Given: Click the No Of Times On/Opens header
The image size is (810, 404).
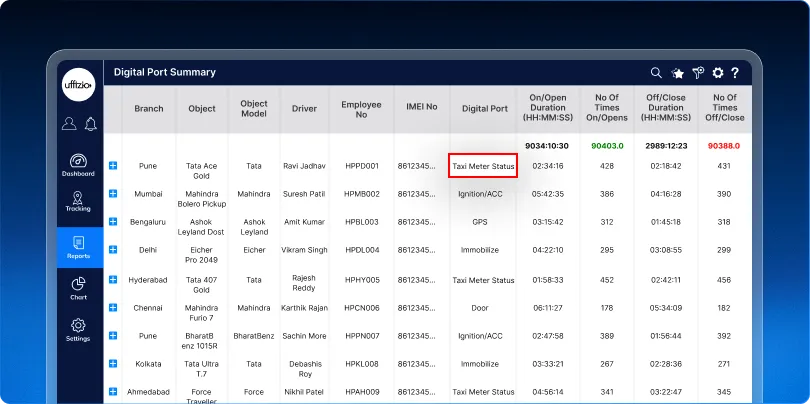Looking at the screenshot, I should tap(606, 107).
